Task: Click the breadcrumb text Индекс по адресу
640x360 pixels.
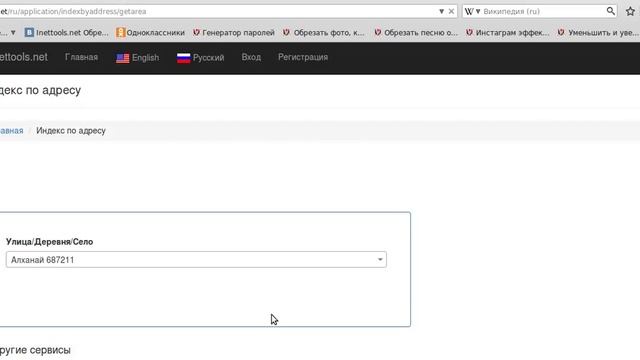Action: point(71,131)
